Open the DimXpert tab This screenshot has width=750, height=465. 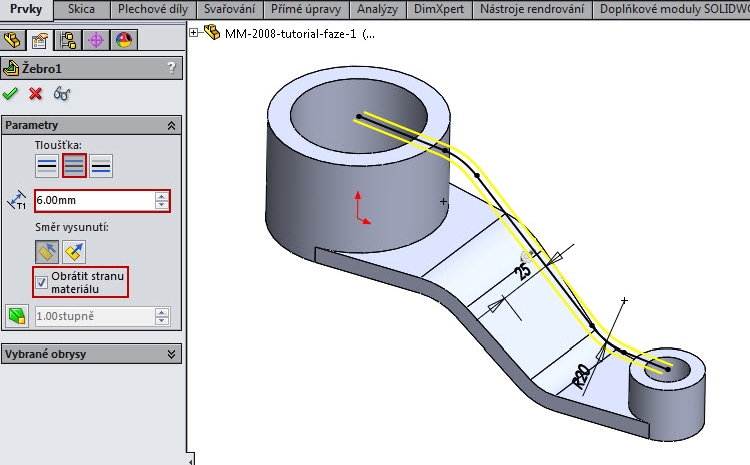[x=439, y=9]
